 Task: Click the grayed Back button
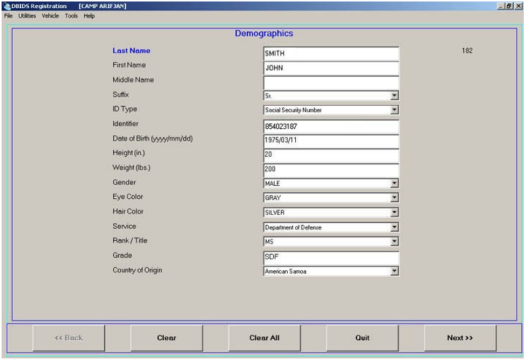pyautogui.click(x=69, y=338)
